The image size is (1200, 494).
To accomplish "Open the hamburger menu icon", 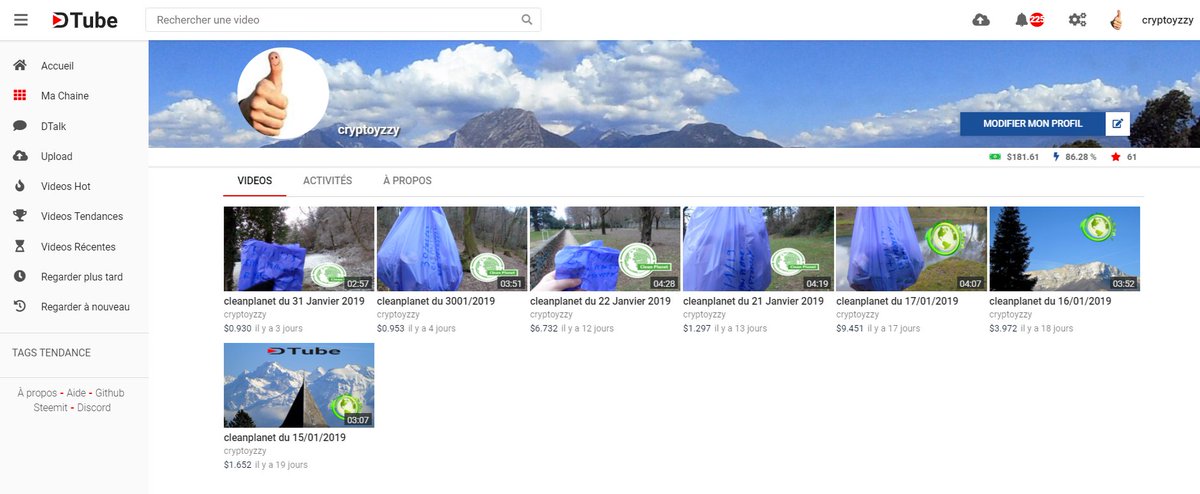I will [x=21, y=20].
